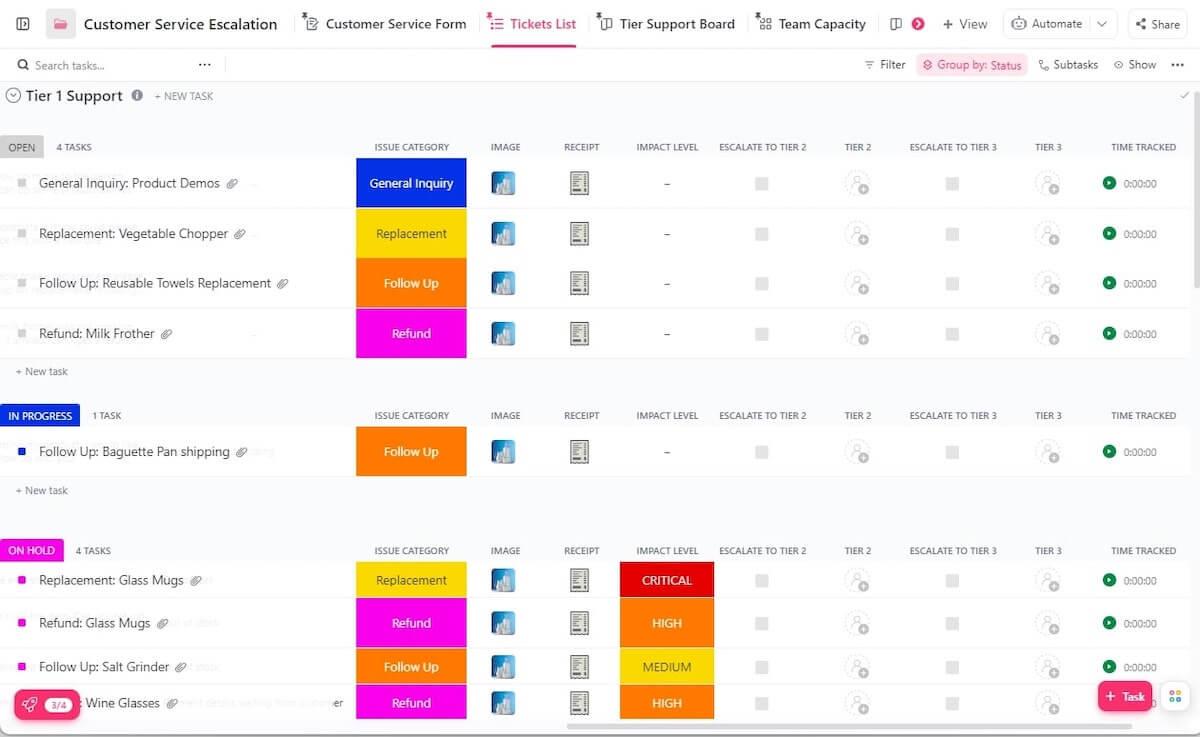
Task: Open the three-dot menu beside search
Action: point(205,65)
